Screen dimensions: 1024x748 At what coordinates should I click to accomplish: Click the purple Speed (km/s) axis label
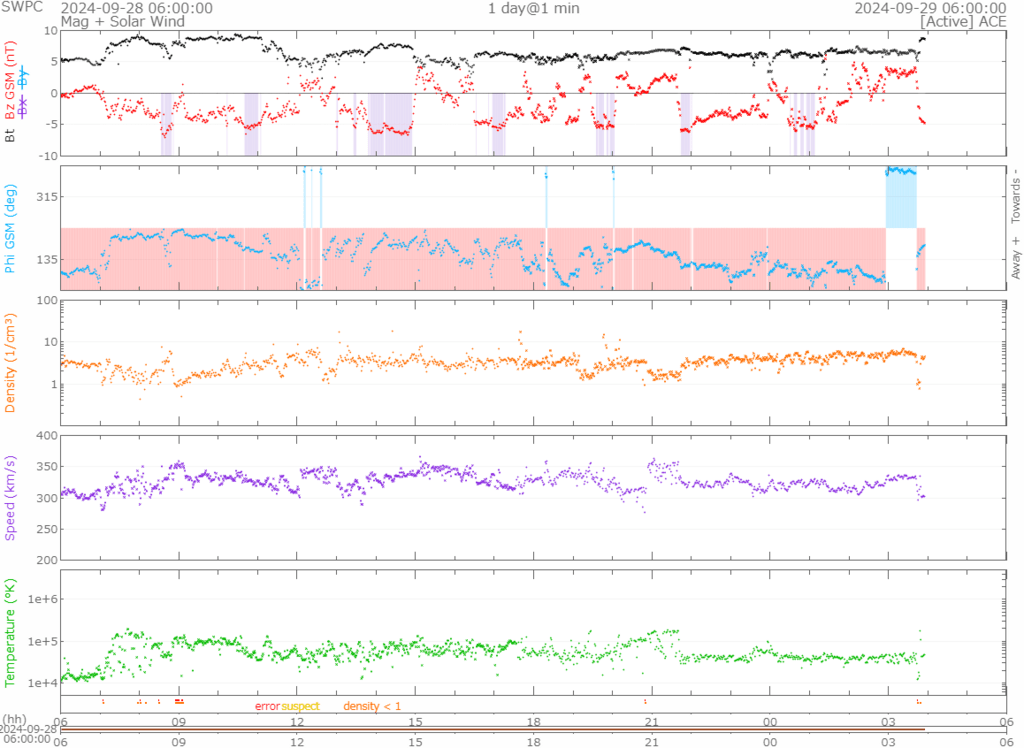(x=10, y=497)
